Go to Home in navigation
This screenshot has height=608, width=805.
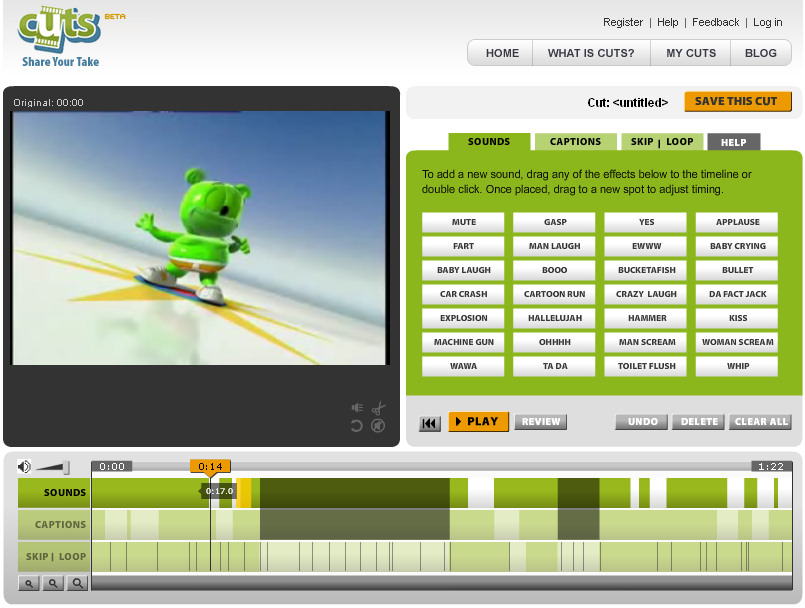click(x=502, y=53)
